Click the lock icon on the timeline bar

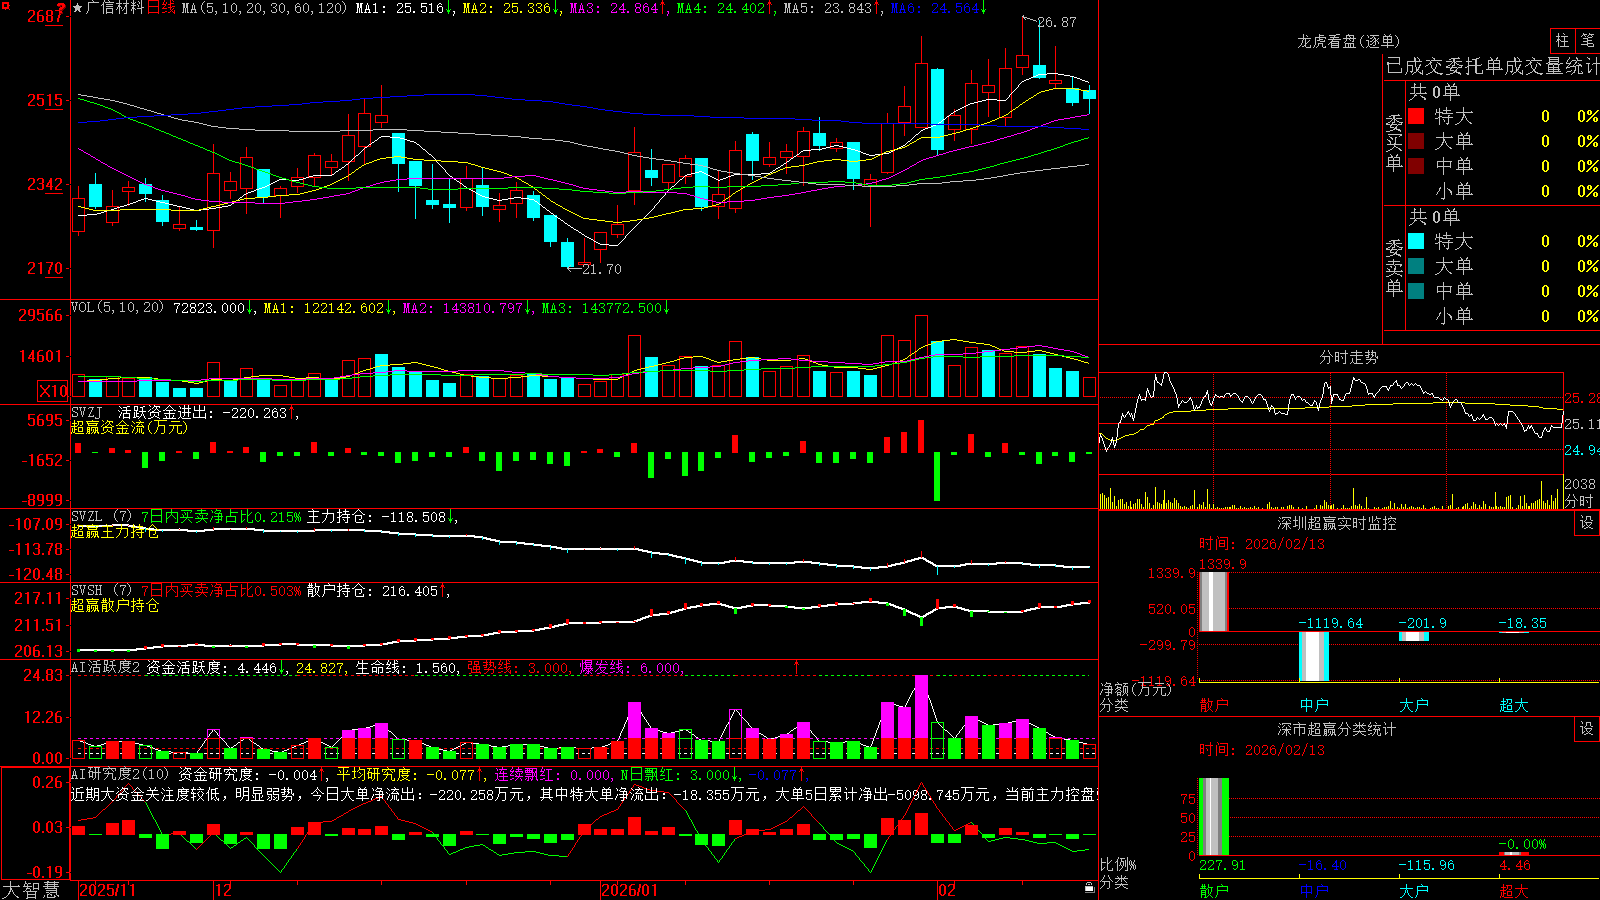coord(1089,888)
